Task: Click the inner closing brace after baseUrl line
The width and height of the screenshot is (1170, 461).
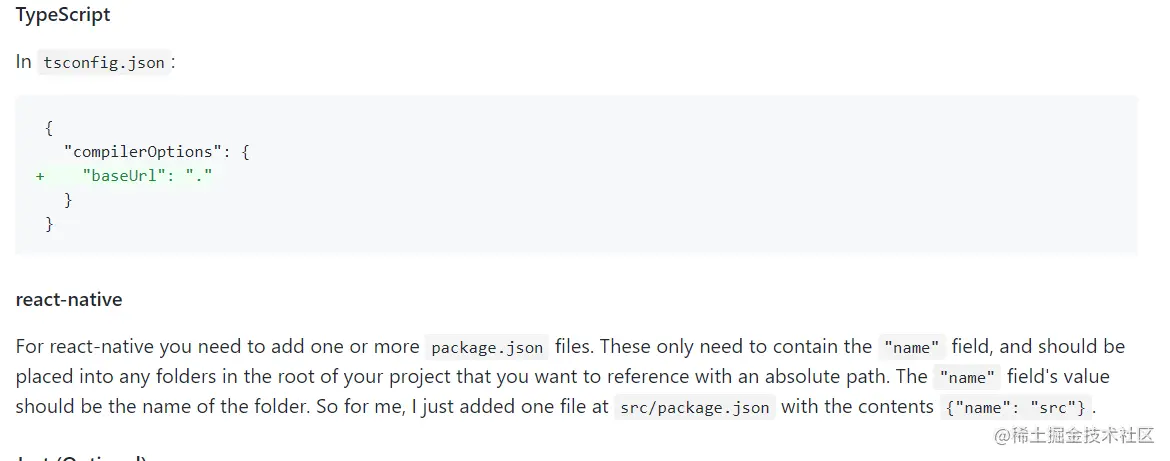Action: click(x=68, y=200)
